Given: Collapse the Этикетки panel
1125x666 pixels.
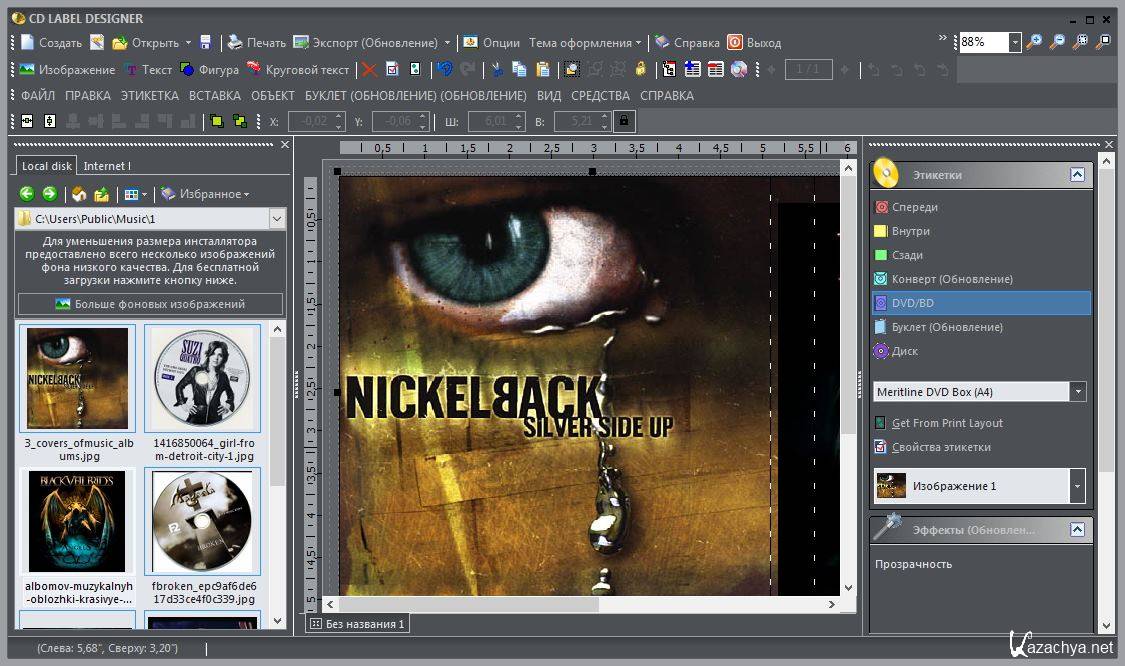Looking at the screenshot, I should pyautogui.click(x=1076, y=174).
